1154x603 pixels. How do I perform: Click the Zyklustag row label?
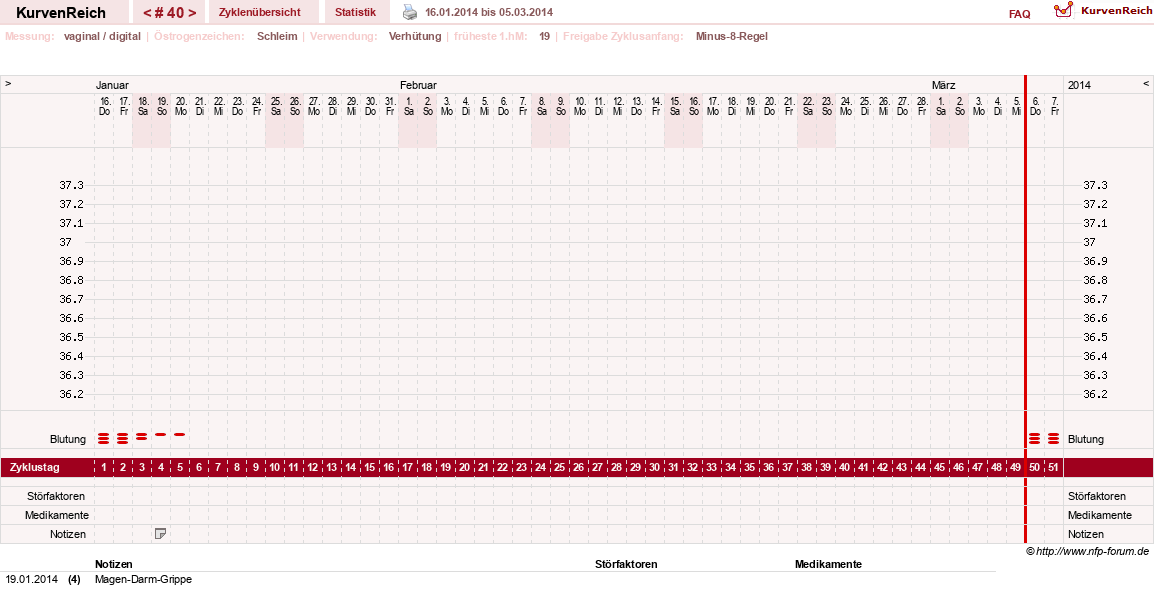pyautogui.click(x=35, y=468)
